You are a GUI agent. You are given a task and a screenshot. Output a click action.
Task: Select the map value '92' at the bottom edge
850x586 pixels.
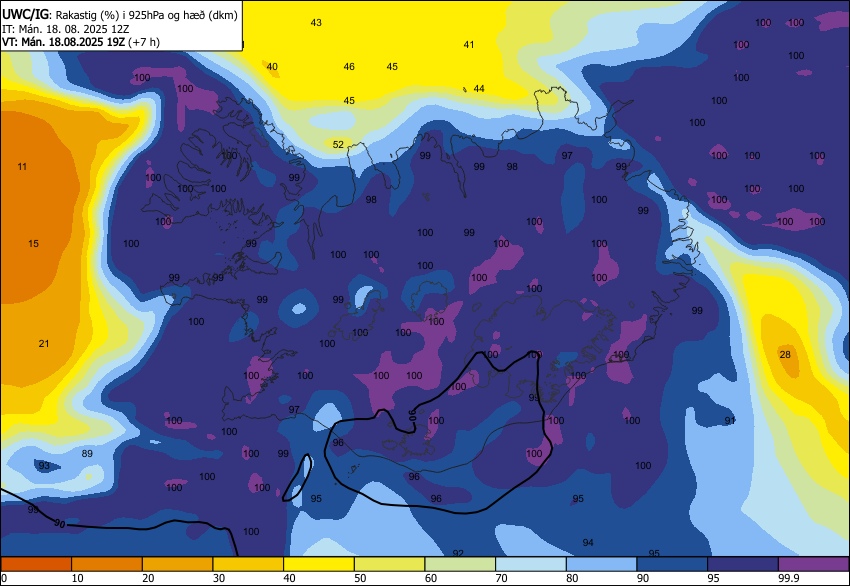click(x=458, y=553)
